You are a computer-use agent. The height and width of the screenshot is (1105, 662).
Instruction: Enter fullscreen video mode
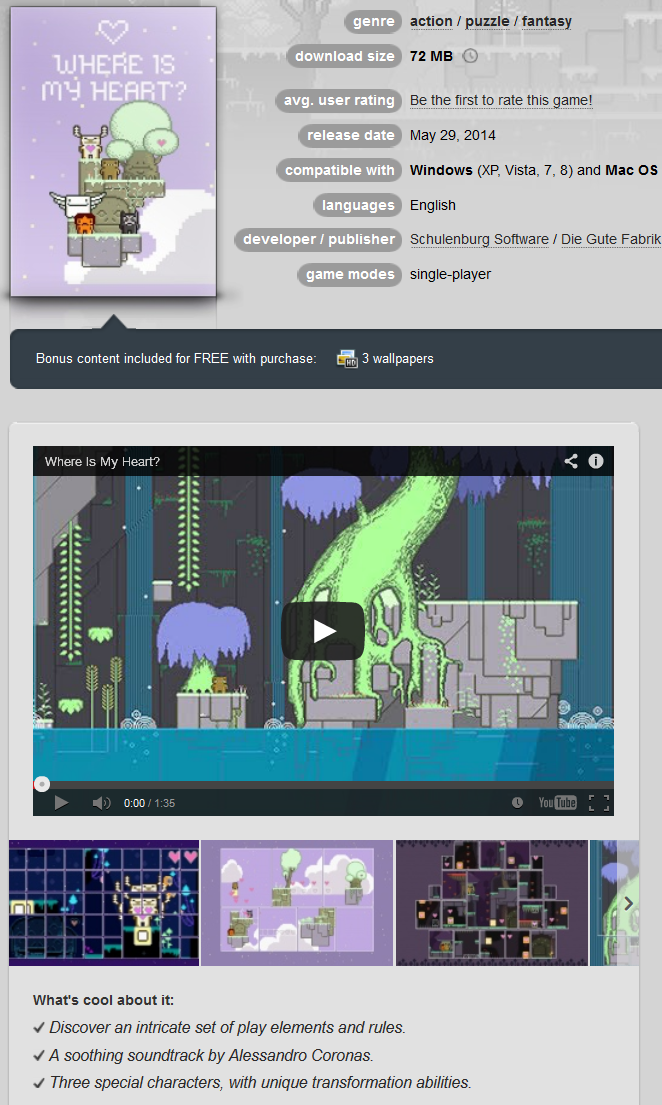599,803
